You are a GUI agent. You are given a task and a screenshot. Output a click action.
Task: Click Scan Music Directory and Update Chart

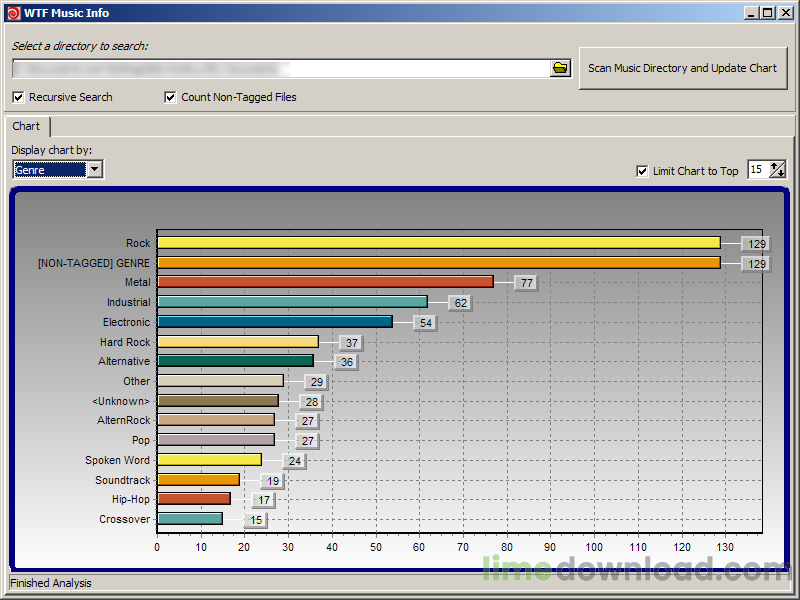(683, 68)
